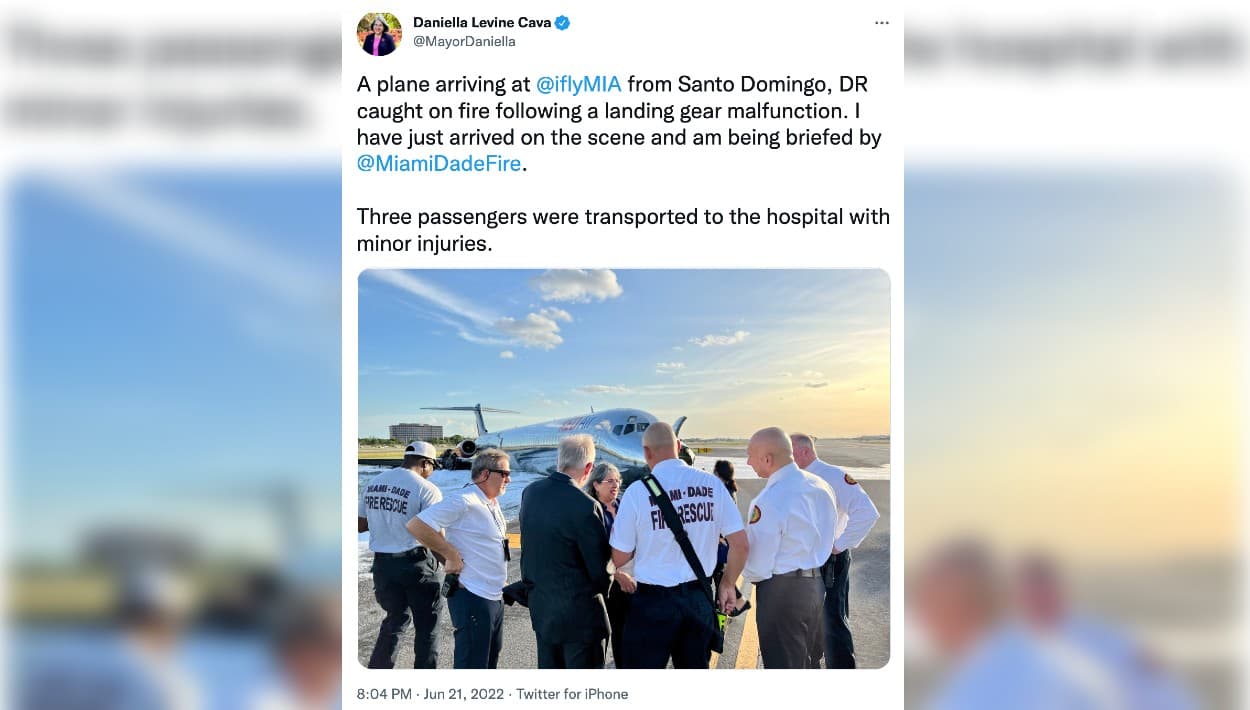The width and height of the screenshot is (1250, 710).
Task: Click the display name Daniella Levine Cava
Action: [482, 22]
